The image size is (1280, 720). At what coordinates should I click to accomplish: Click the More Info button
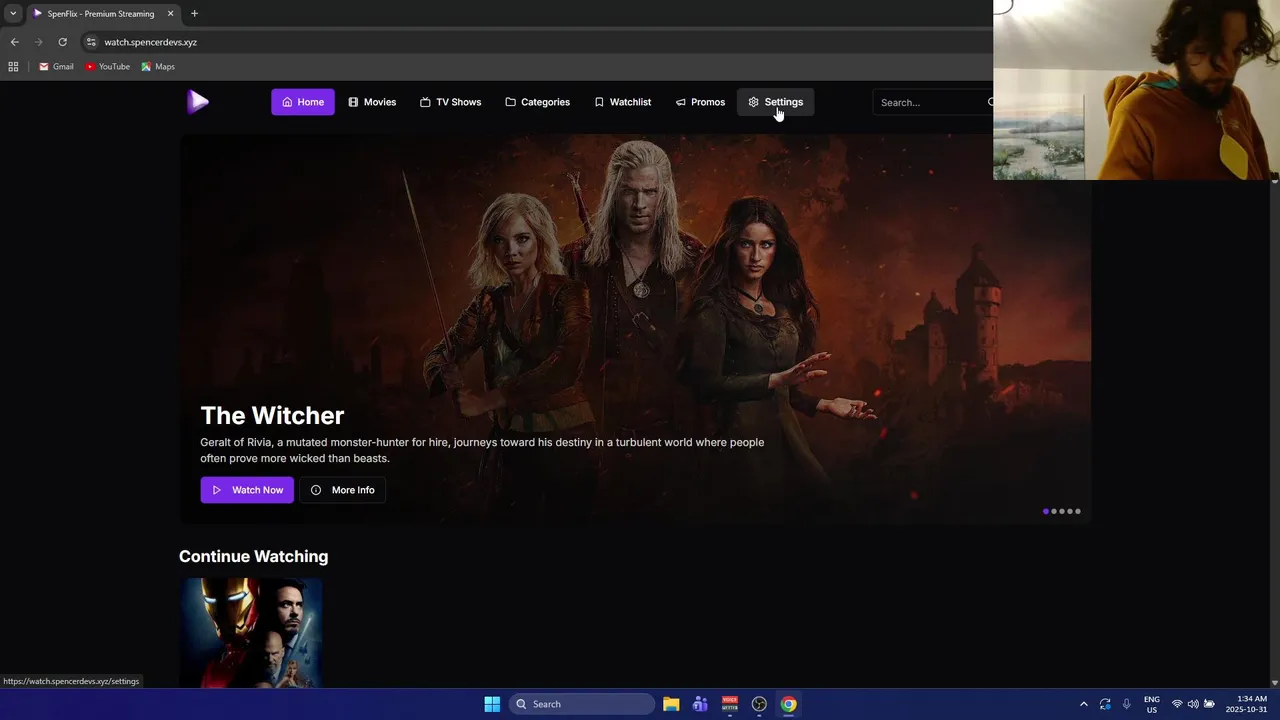click(342, 490)
